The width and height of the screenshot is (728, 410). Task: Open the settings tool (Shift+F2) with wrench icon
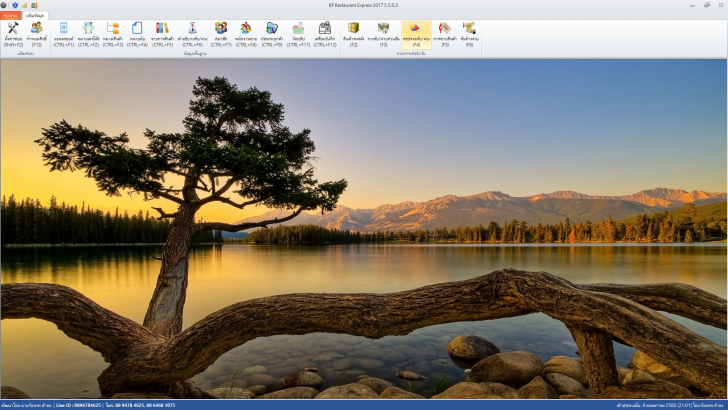(13, 35)
